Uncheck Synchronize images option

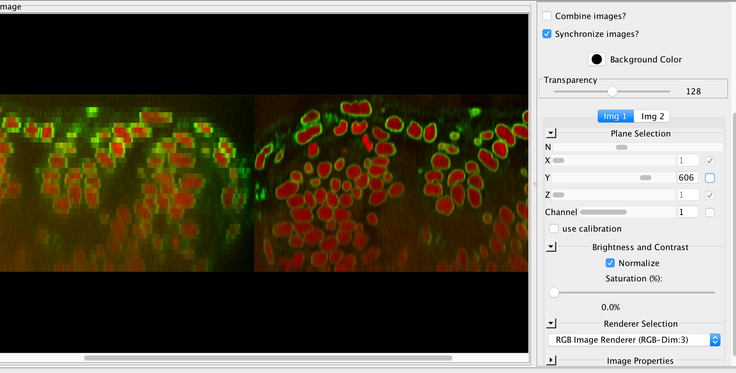coord(547,34)
